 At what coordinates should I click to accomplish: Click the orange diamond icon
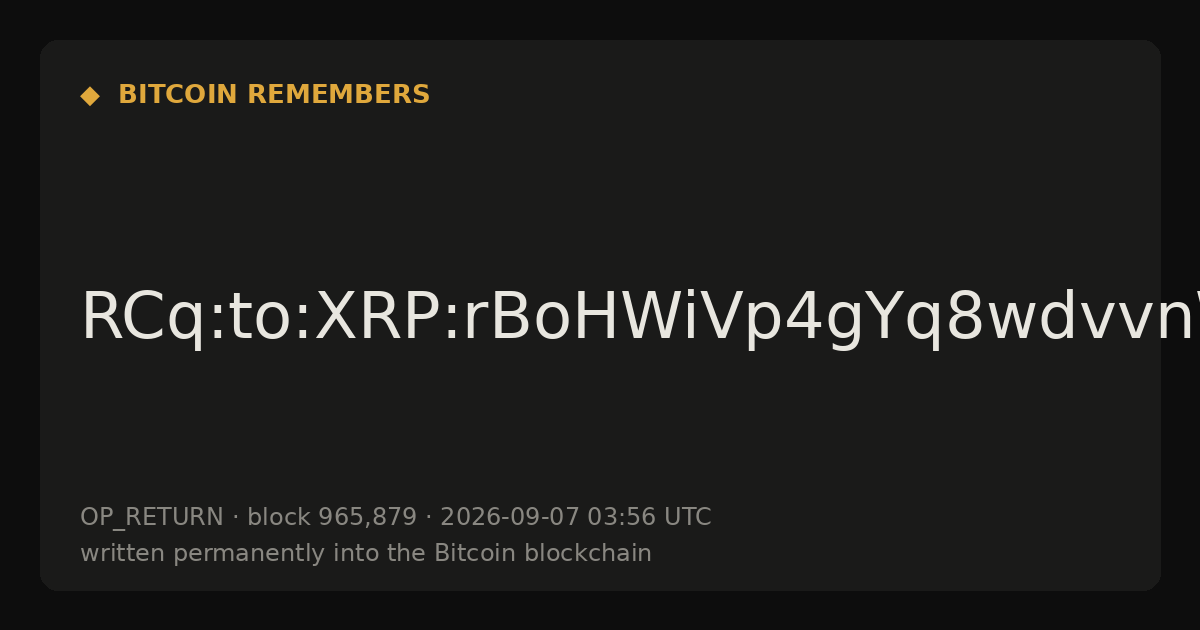point(90,96)
